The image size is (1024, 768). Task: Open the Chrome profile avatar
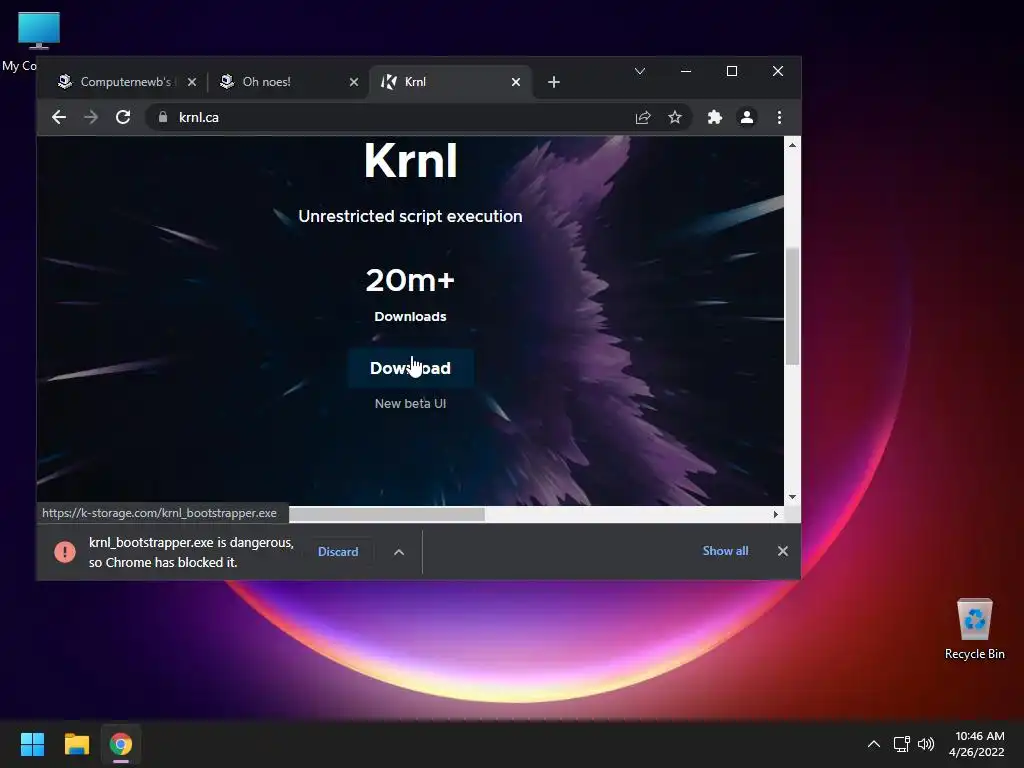pos(746,118)
